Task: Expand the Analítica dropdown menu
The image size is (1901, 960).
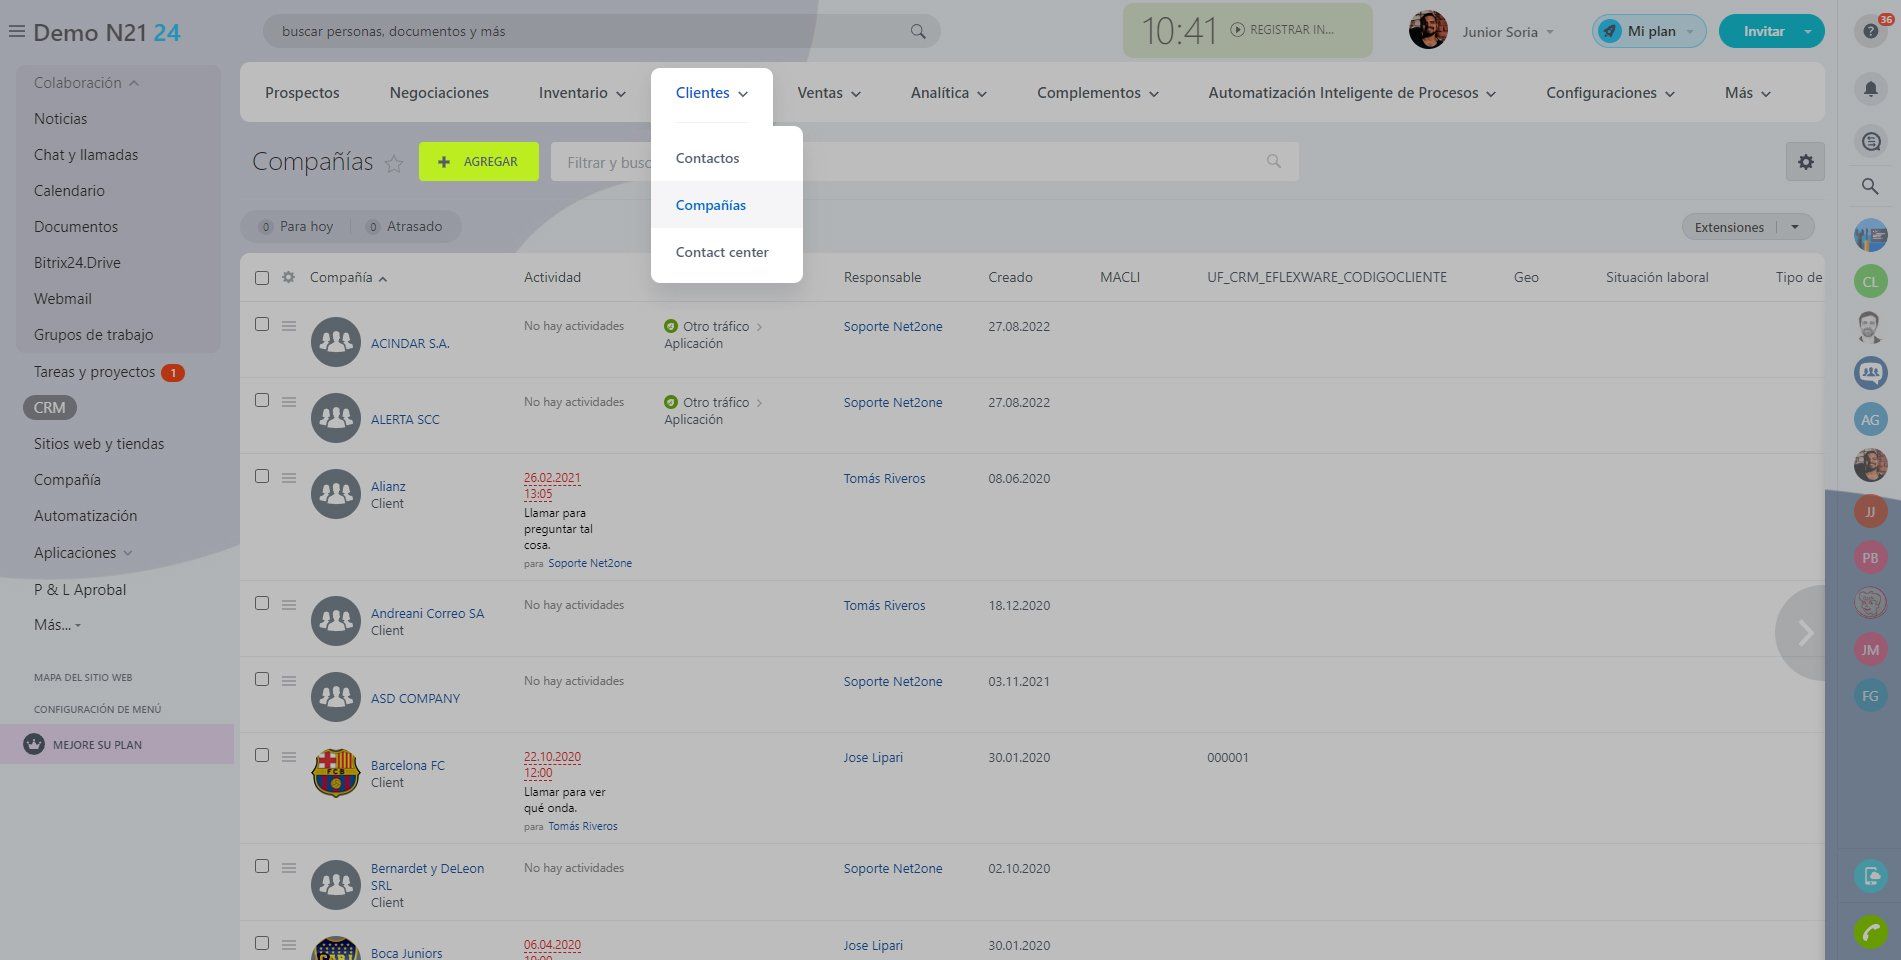Action: [948, 93]
